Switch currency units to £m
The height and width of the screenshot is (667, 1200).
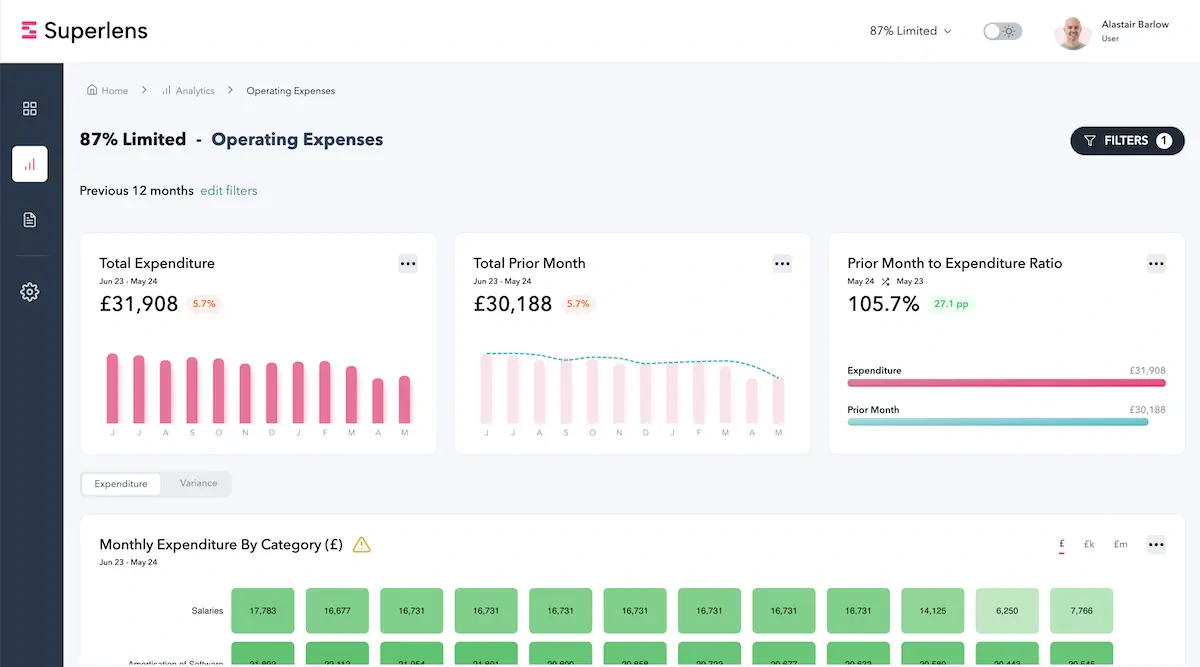point(1120,545)
